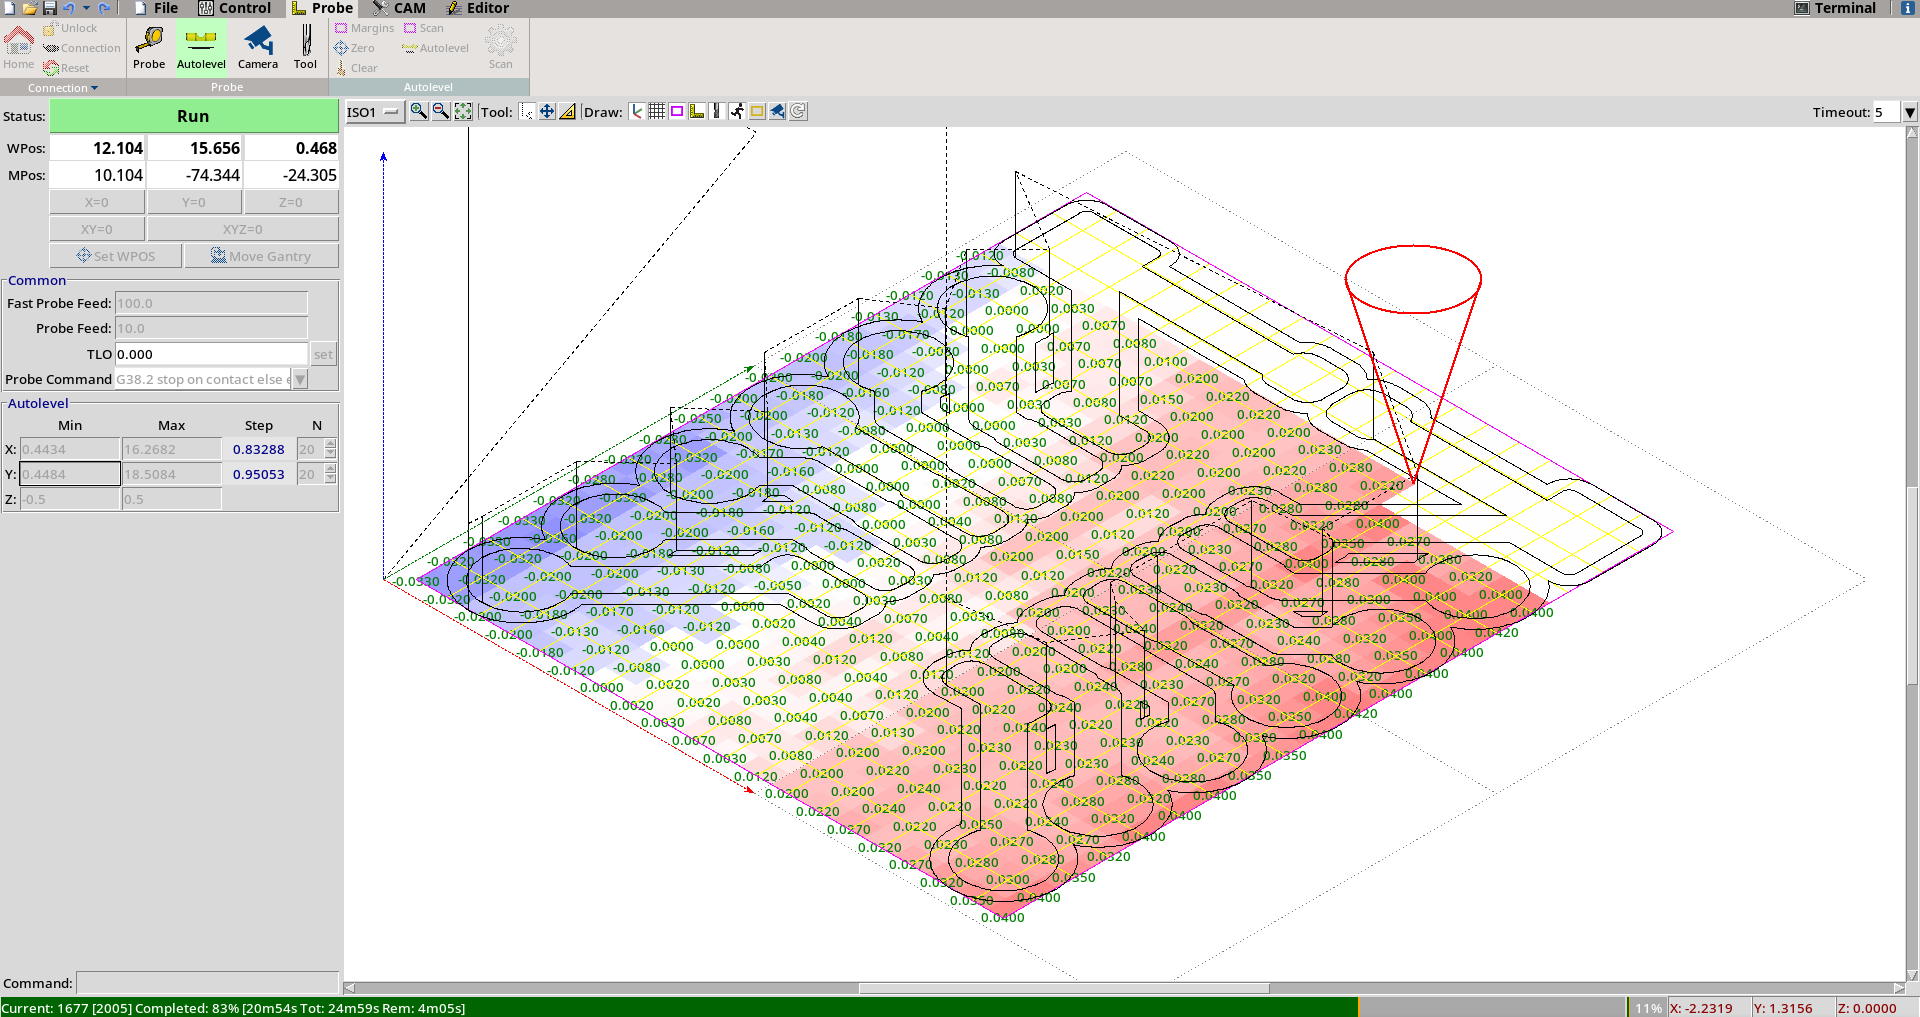Viewport: 1920px width, 1017px height.
Task: Open the Tool change probe mode
Action: pos(305,47)
